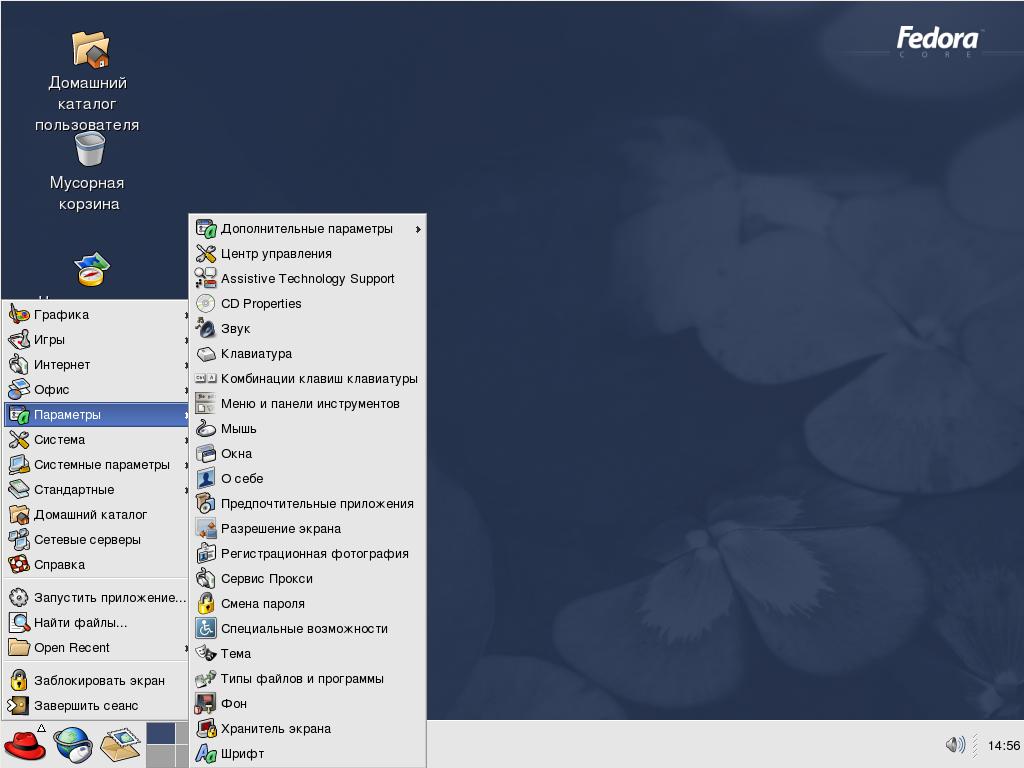Click the Центр управления tools icon

point(206,253)
